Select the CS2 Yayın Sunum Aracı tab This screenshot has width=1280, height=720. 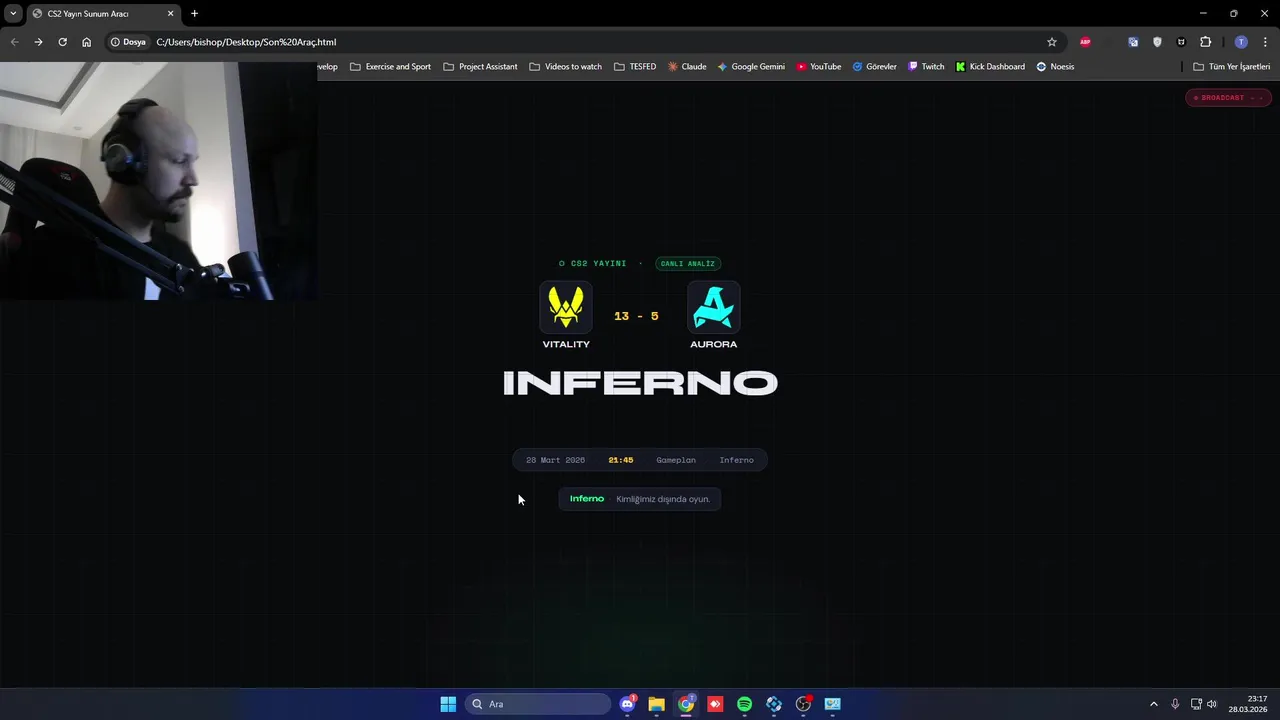(103, 14)
